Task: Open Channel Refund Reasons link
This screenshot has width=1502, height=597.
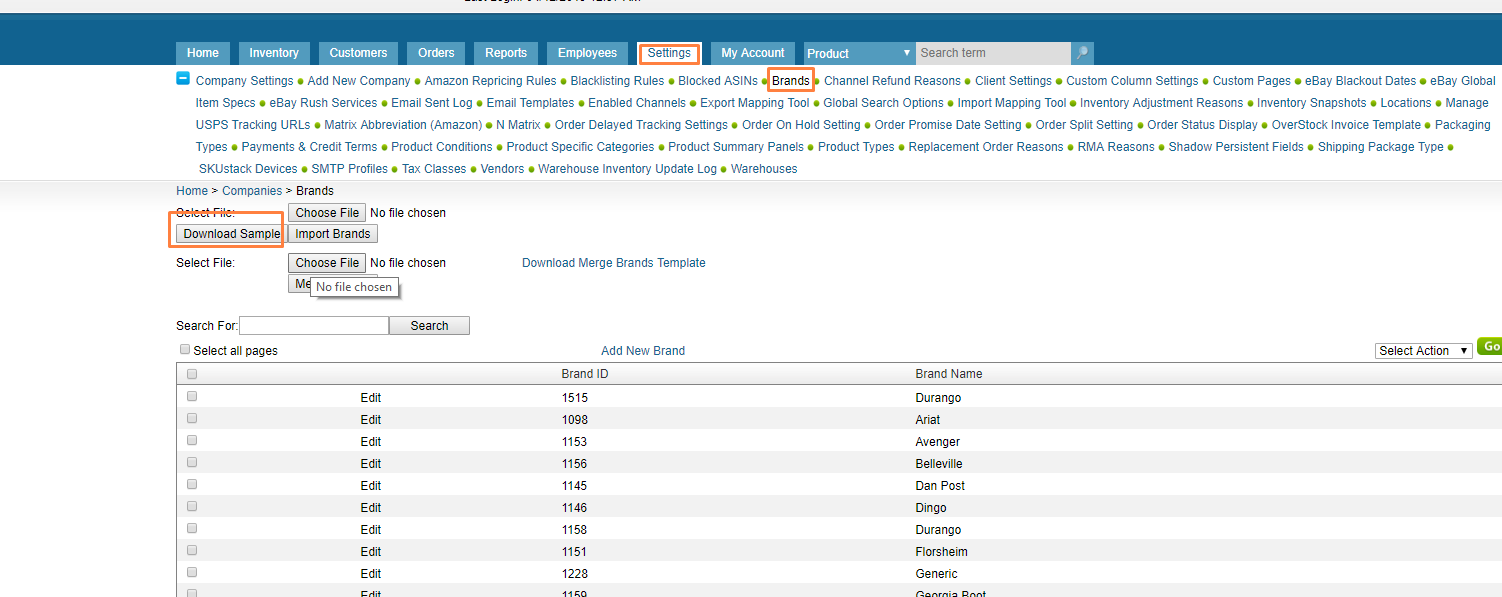Action: [x=892, y=81]
